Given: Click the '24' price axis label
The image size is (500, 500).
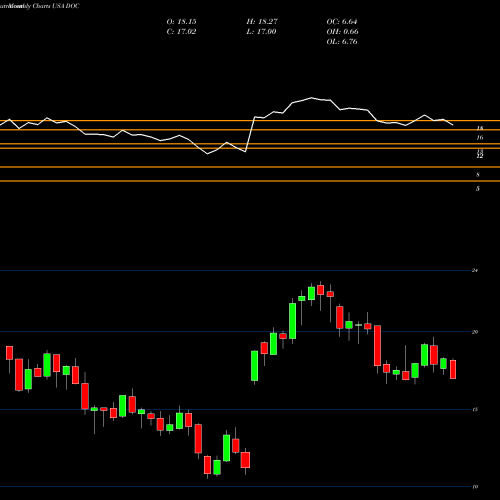Looking at the screenshot, I should [x=475, y=270].
